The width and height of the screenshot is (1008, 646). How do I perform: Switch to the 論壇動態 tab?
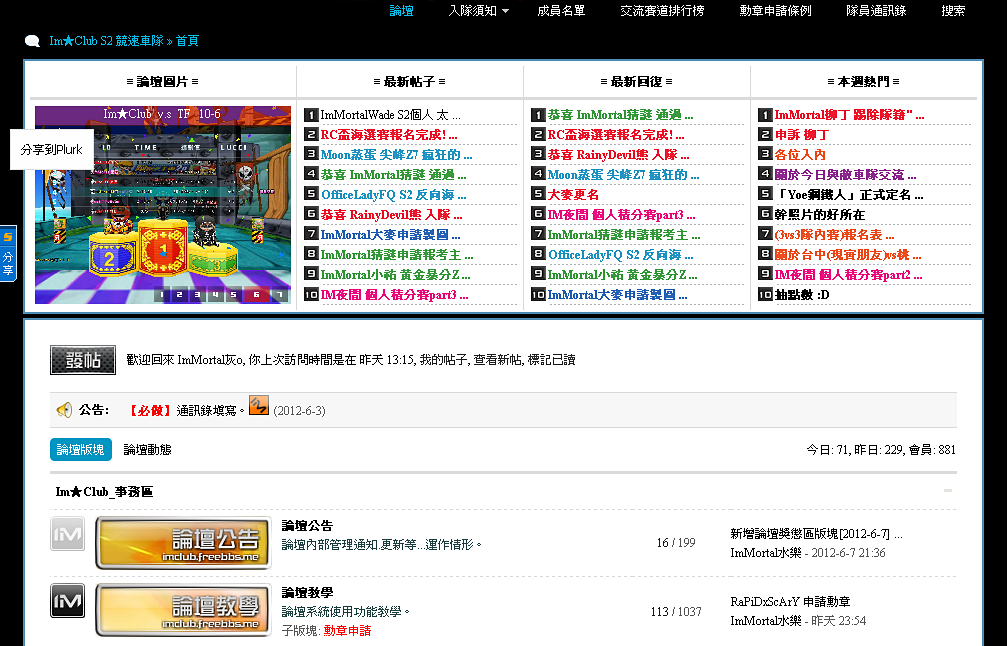point(147,450)
